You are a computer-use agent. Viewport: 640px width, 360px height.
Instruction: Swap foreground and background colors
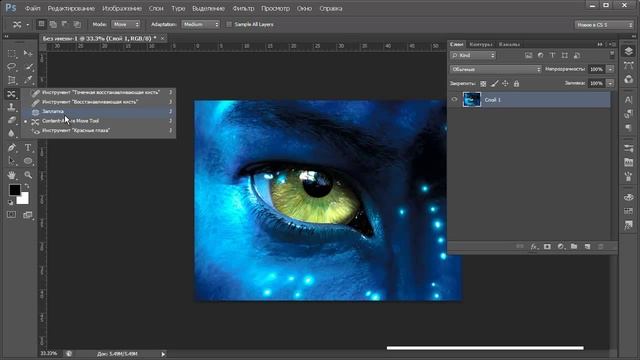[x=27, y=186]
